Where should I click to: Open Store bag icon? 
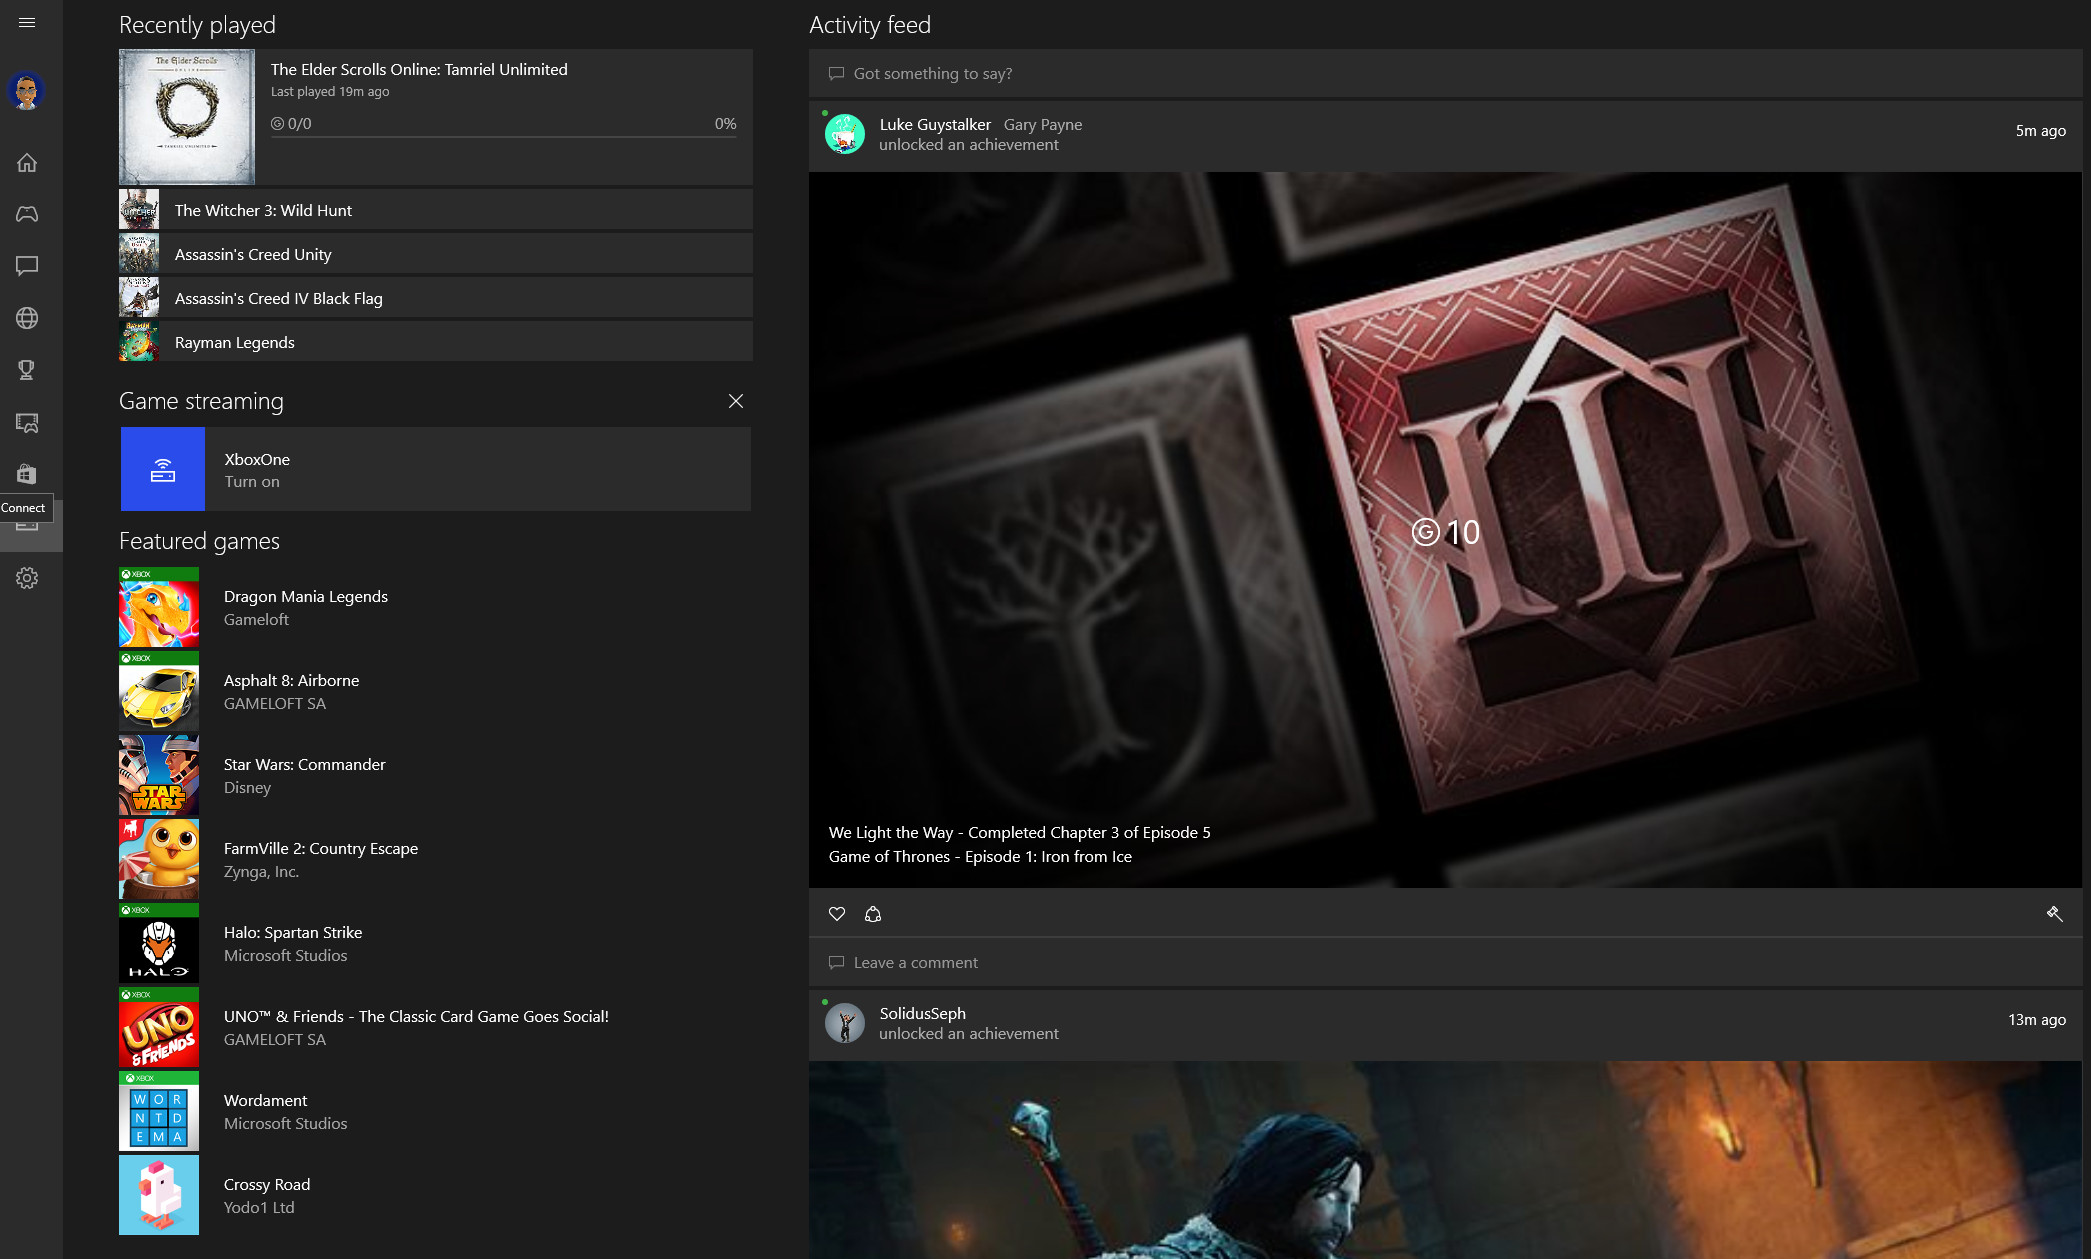[27, 474]
